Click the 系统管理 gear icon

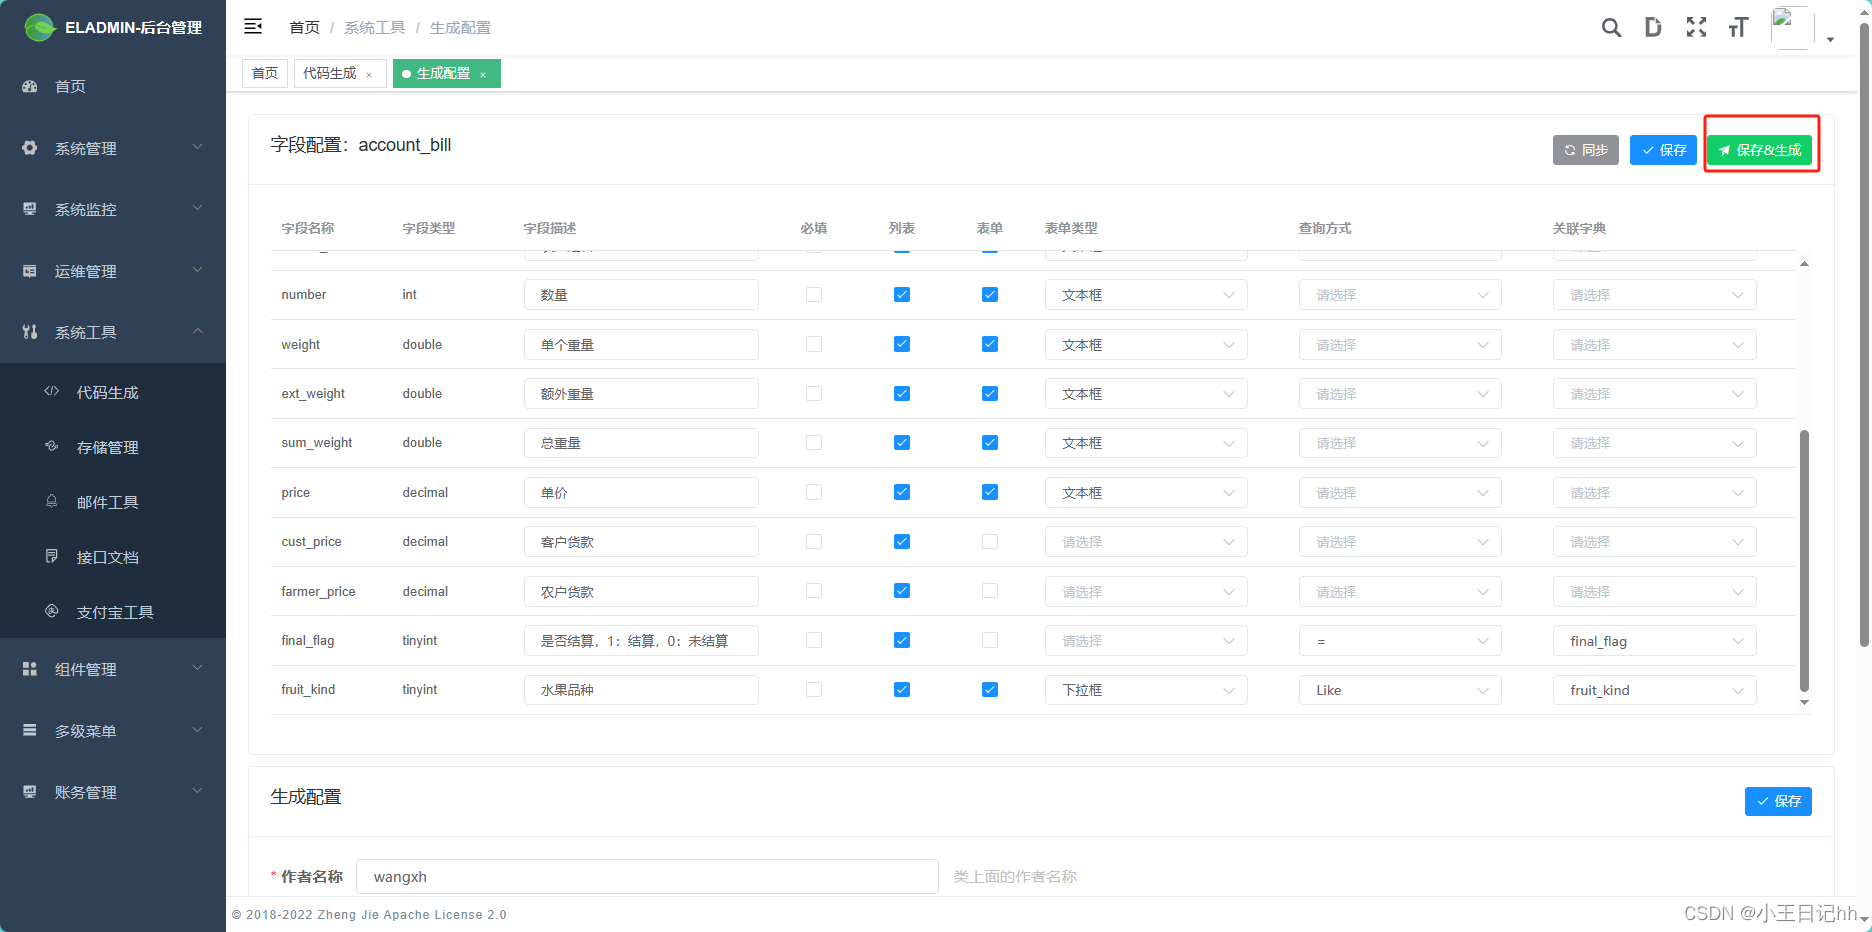pos(30,148)
